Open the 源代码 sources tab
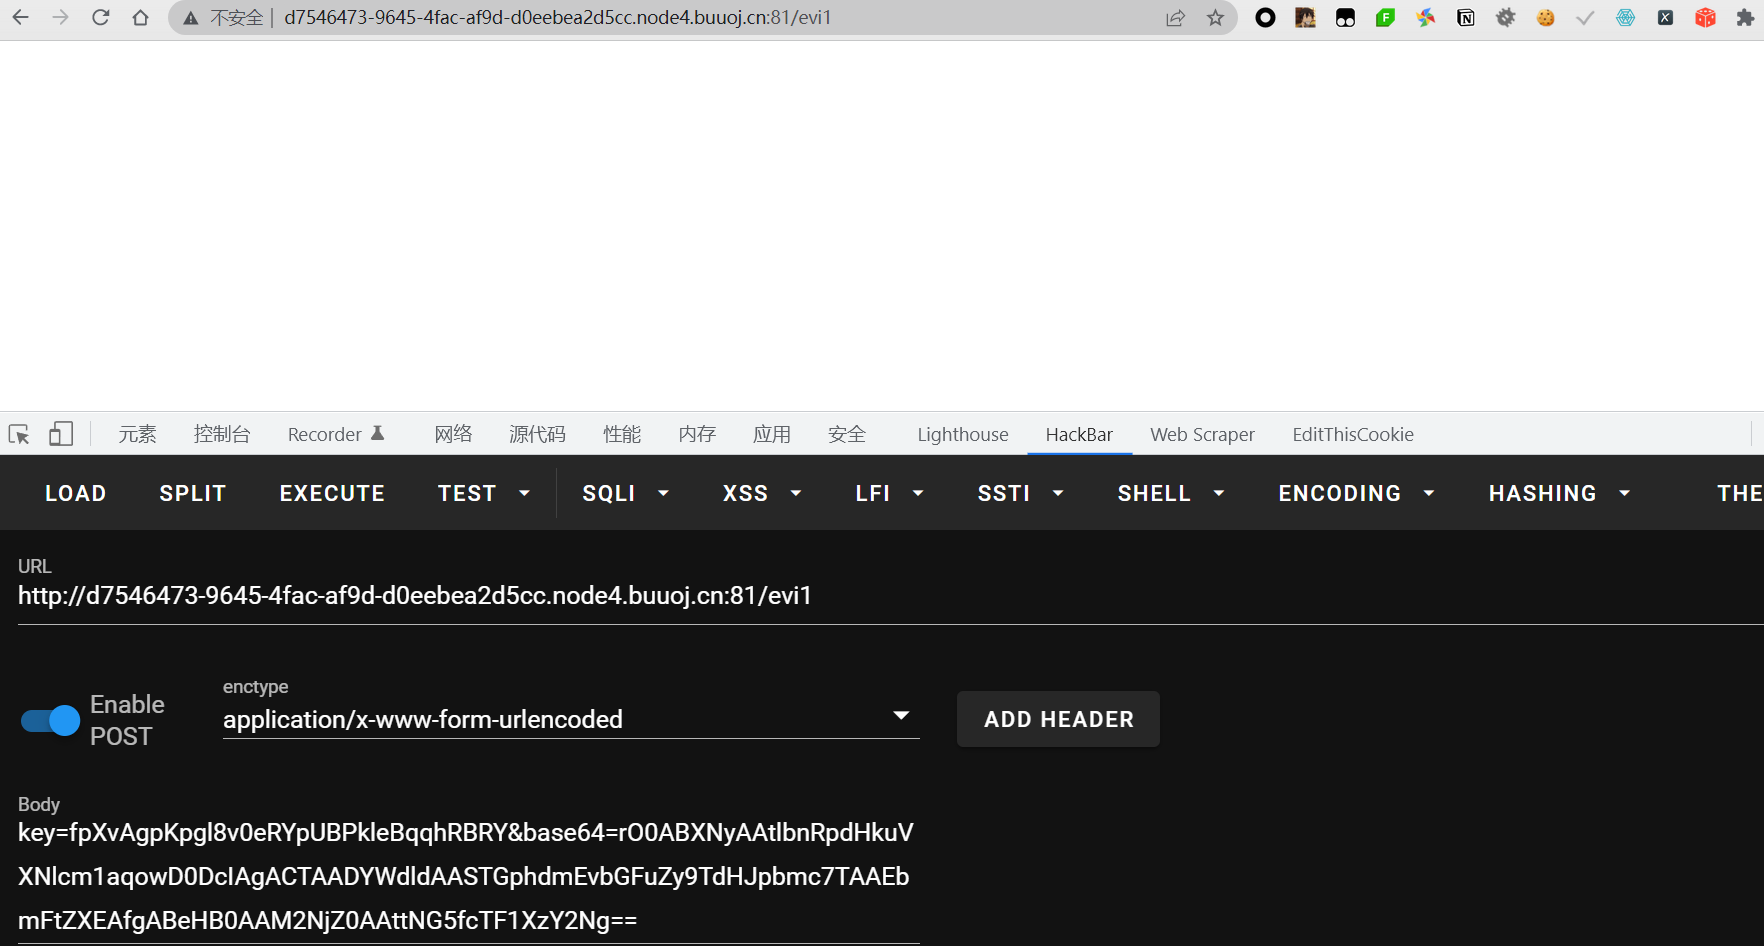Image resolution: width=1764 pixels, height=946 pixels. coord(537,434)
